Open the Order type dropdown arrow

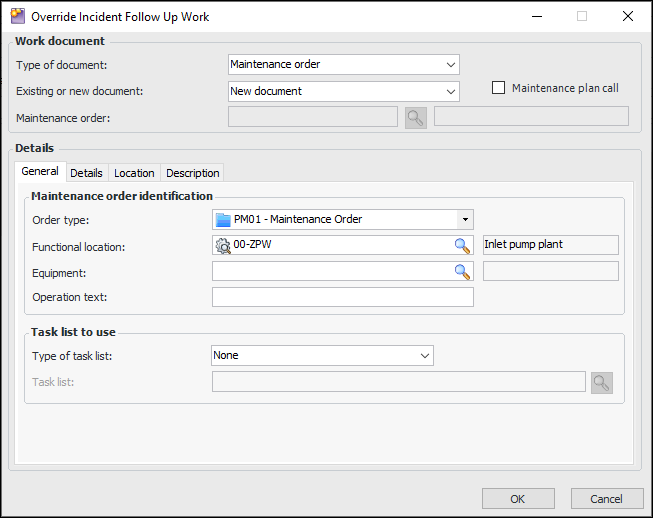coord(465,219)
